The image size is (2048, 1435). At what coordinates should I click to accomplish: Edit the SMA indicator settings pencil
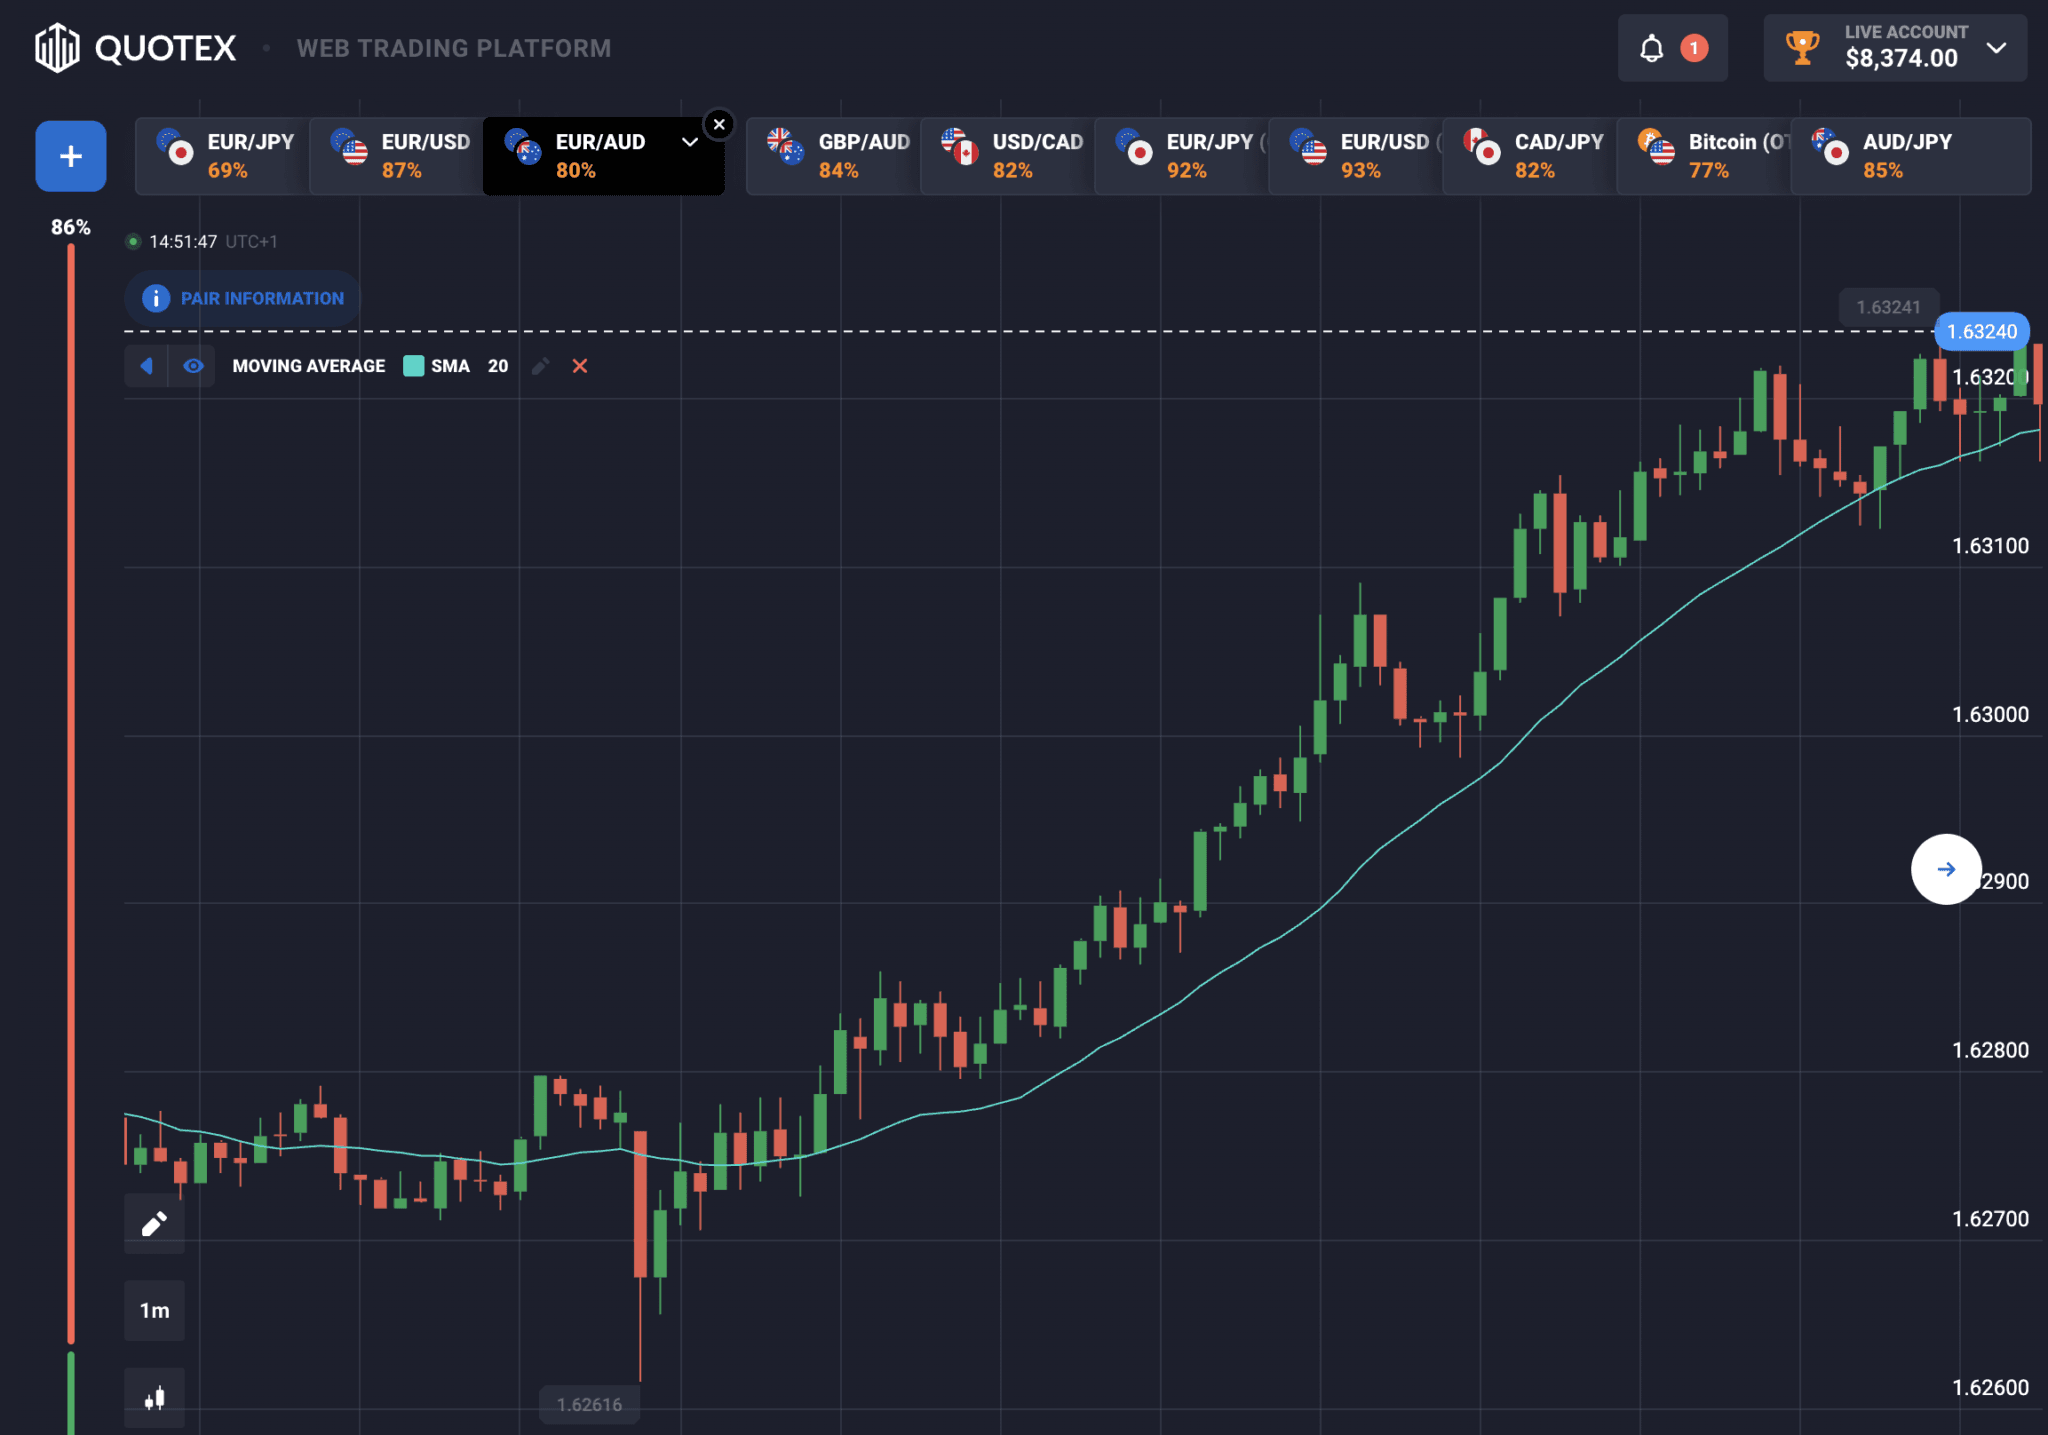click(540, 366)
